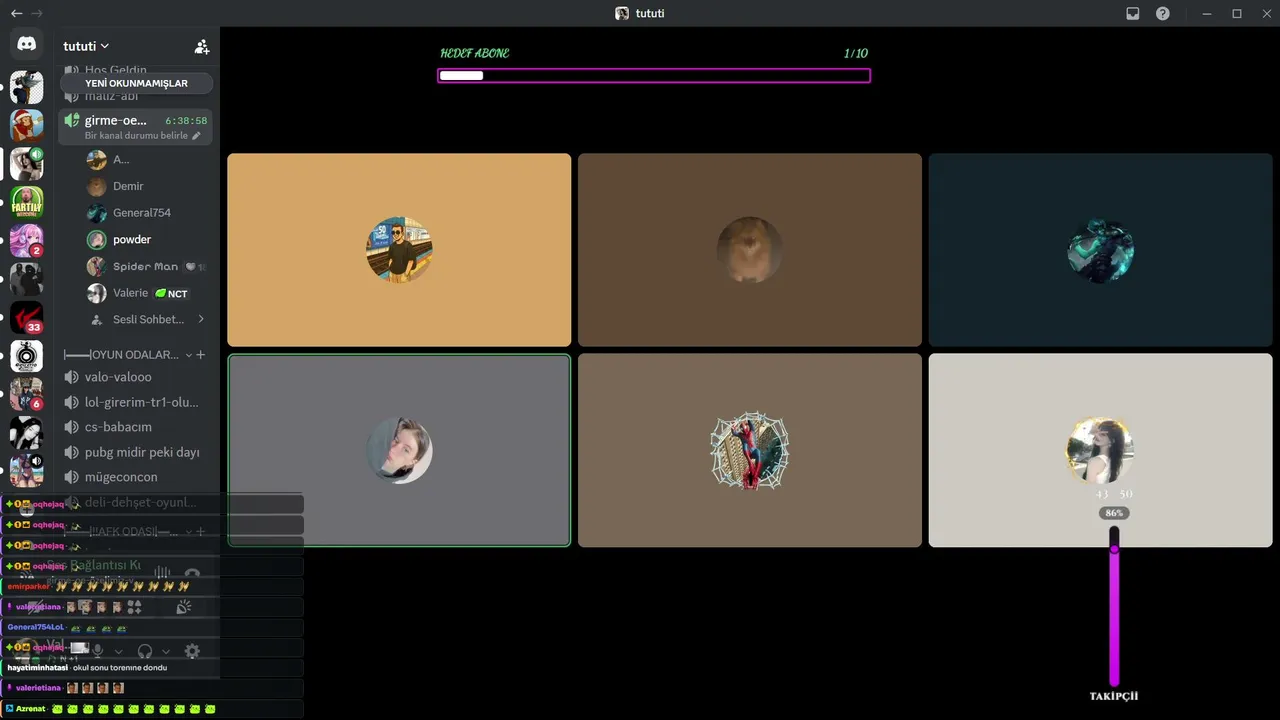
Task: Join the lol-girerim-tr1-olu voice channel
Action: 136,402
